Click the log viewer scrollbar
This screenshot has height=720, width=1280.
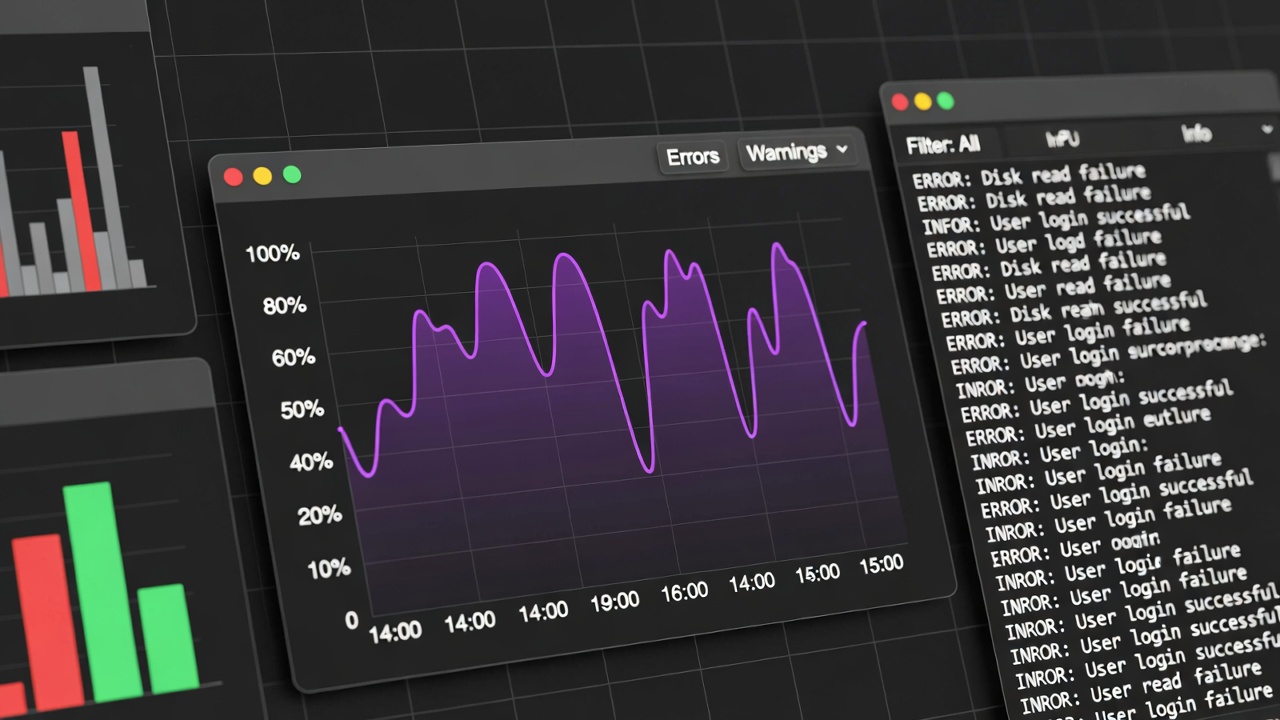(x=1274, y=166)
